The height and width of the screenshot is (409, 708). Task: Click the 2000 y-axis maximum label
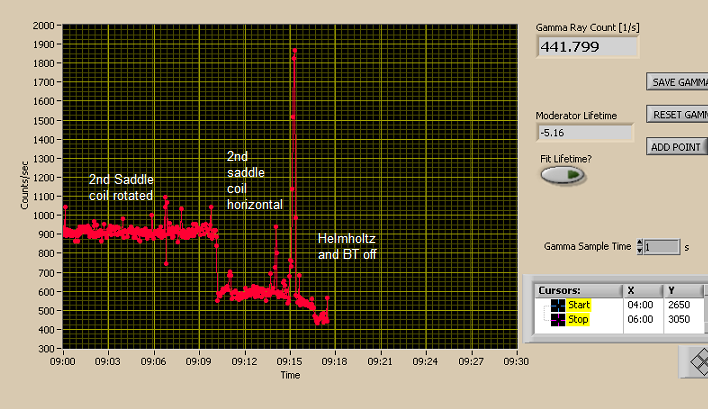43,26
